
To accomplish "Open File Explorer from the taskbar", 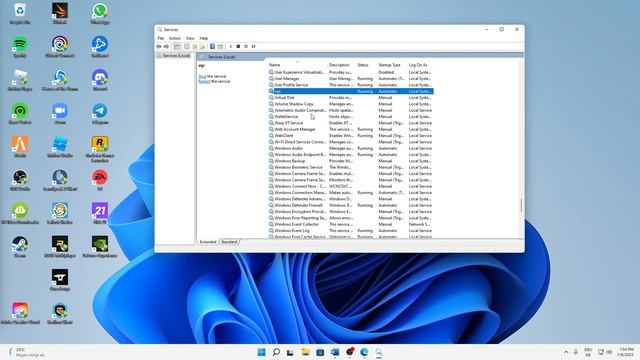I will pyautogui.click(x=305, y=352).
